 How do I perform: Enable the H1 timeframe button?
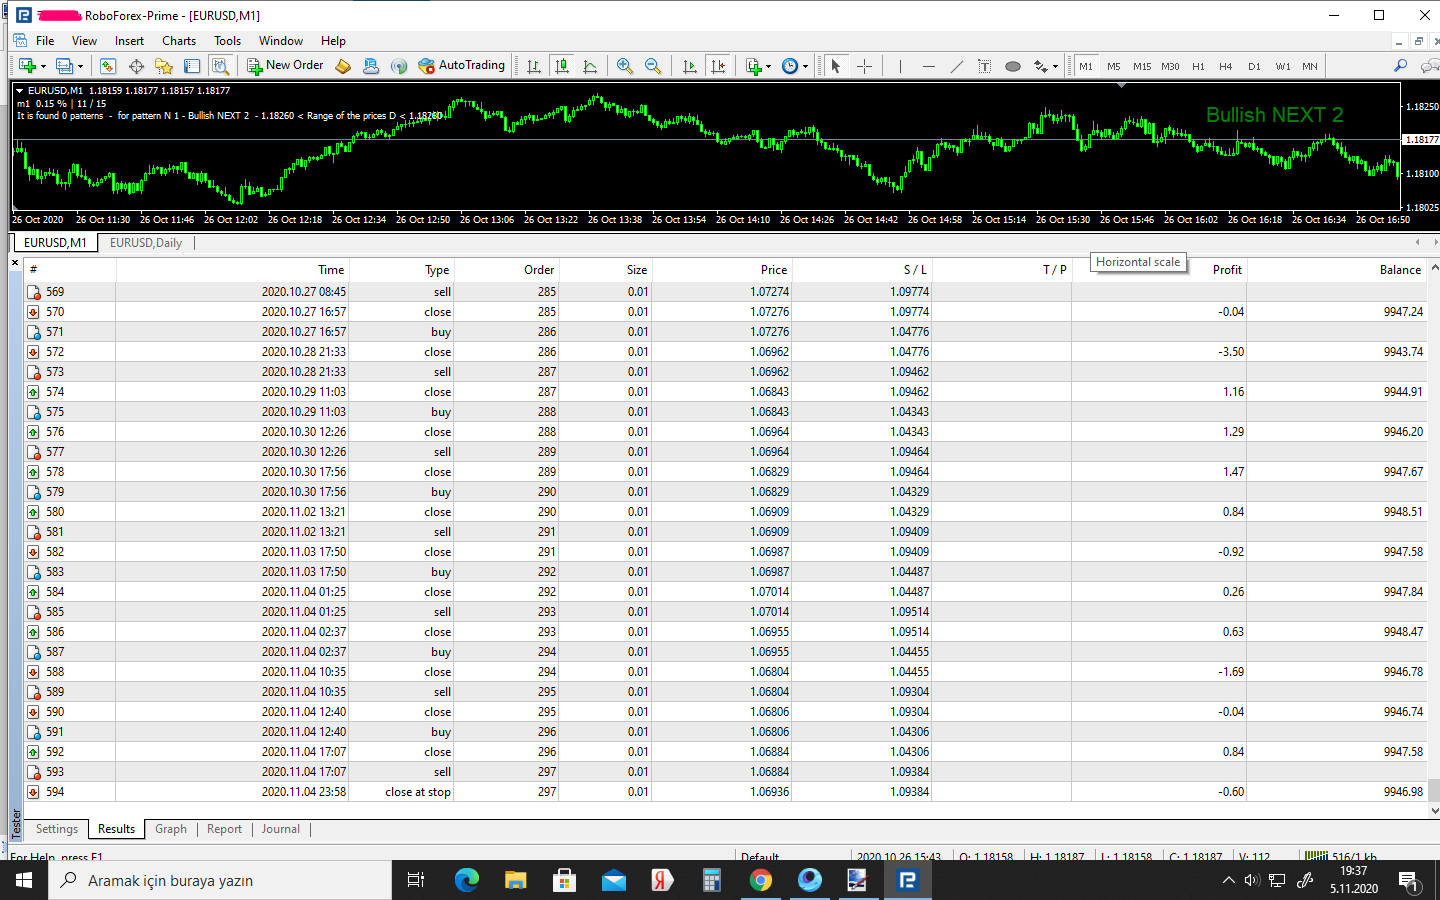coord(1198,66)
